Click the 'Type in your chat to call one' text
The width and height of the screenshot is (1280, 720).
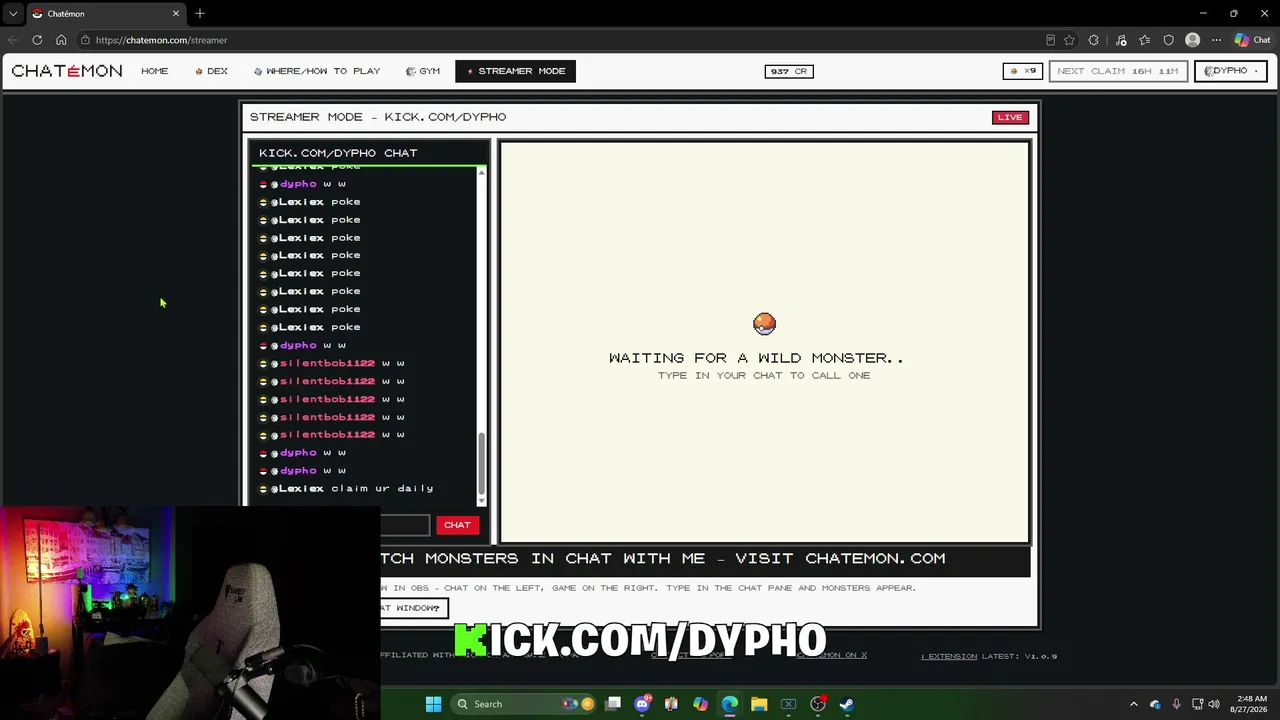(764, 375)
